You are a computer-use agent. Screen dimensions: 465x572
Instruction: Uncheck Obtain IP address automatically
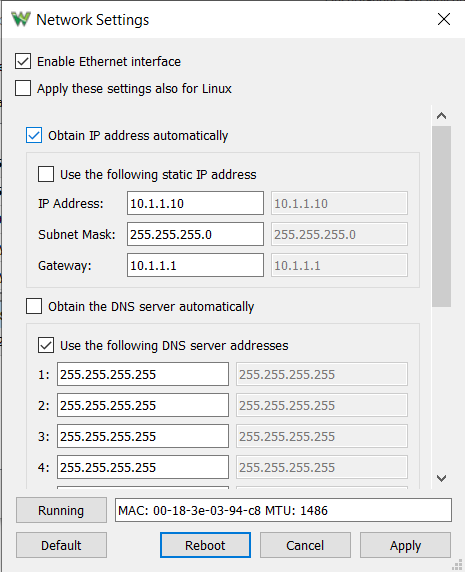[34, 135]
